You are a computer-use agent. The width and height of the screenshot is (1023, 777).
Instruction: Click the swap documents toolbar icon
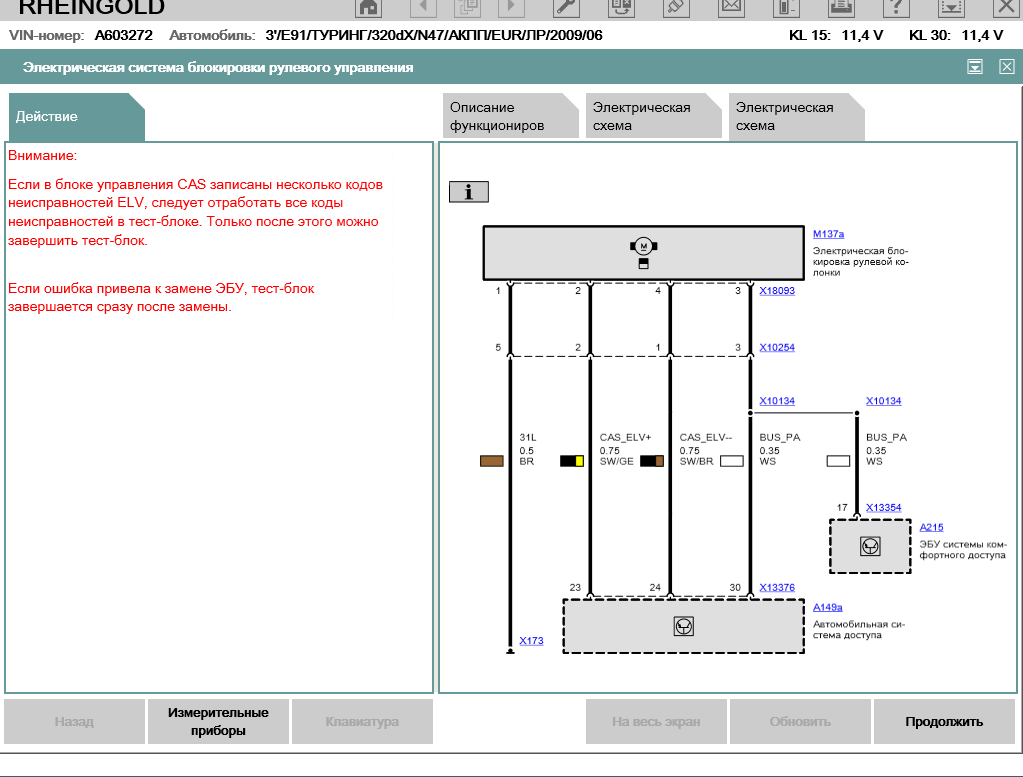(x=620, y=7)
